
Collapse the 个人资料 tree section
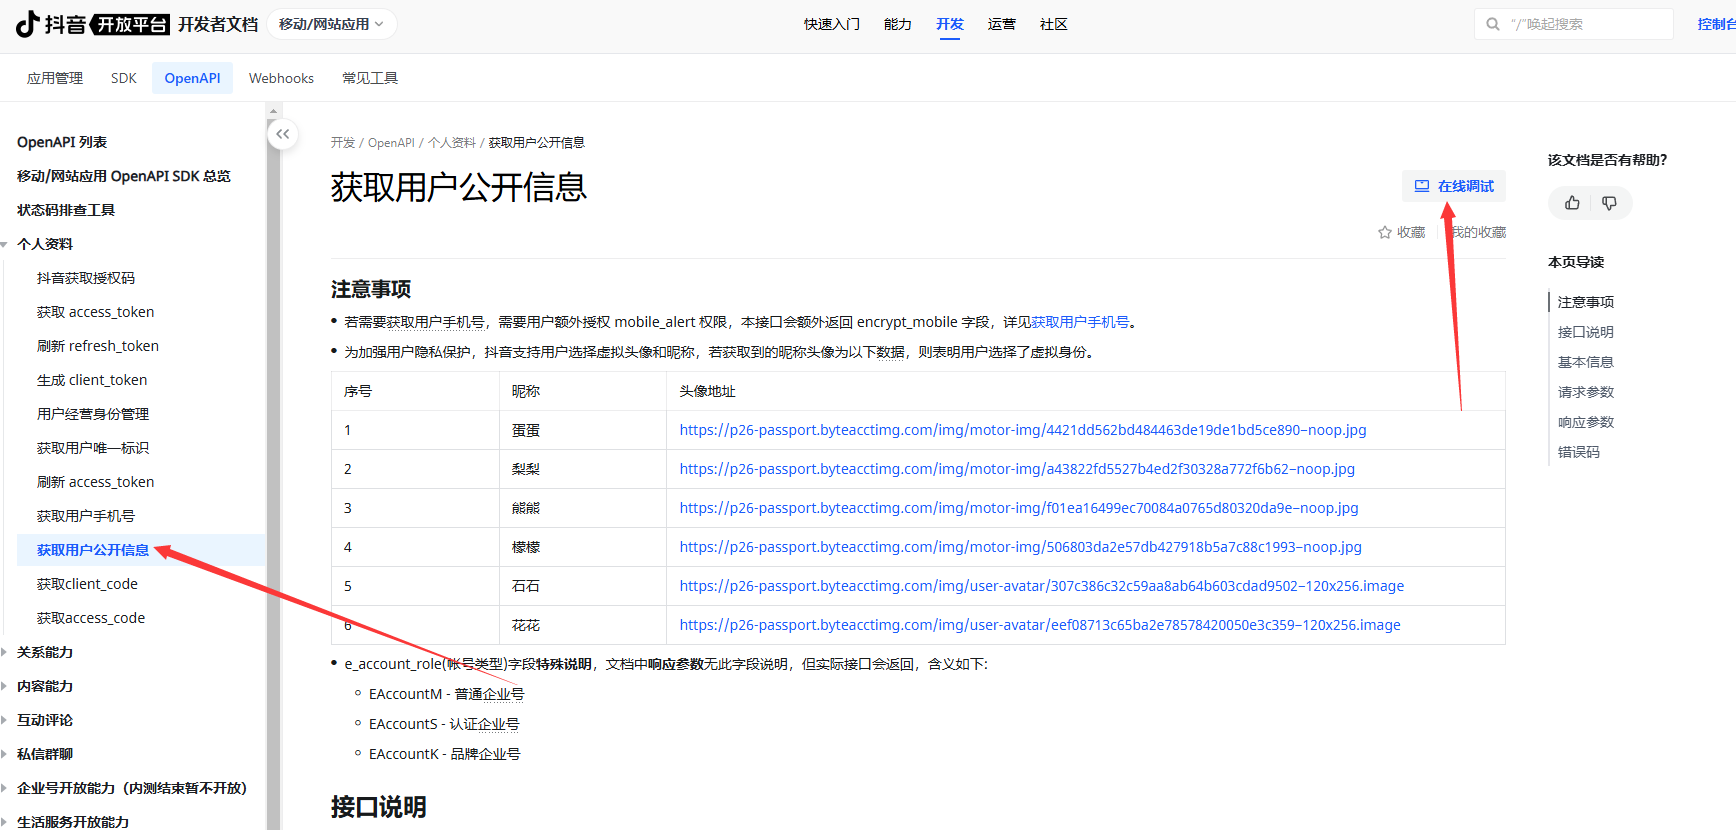tap(5, 244)
